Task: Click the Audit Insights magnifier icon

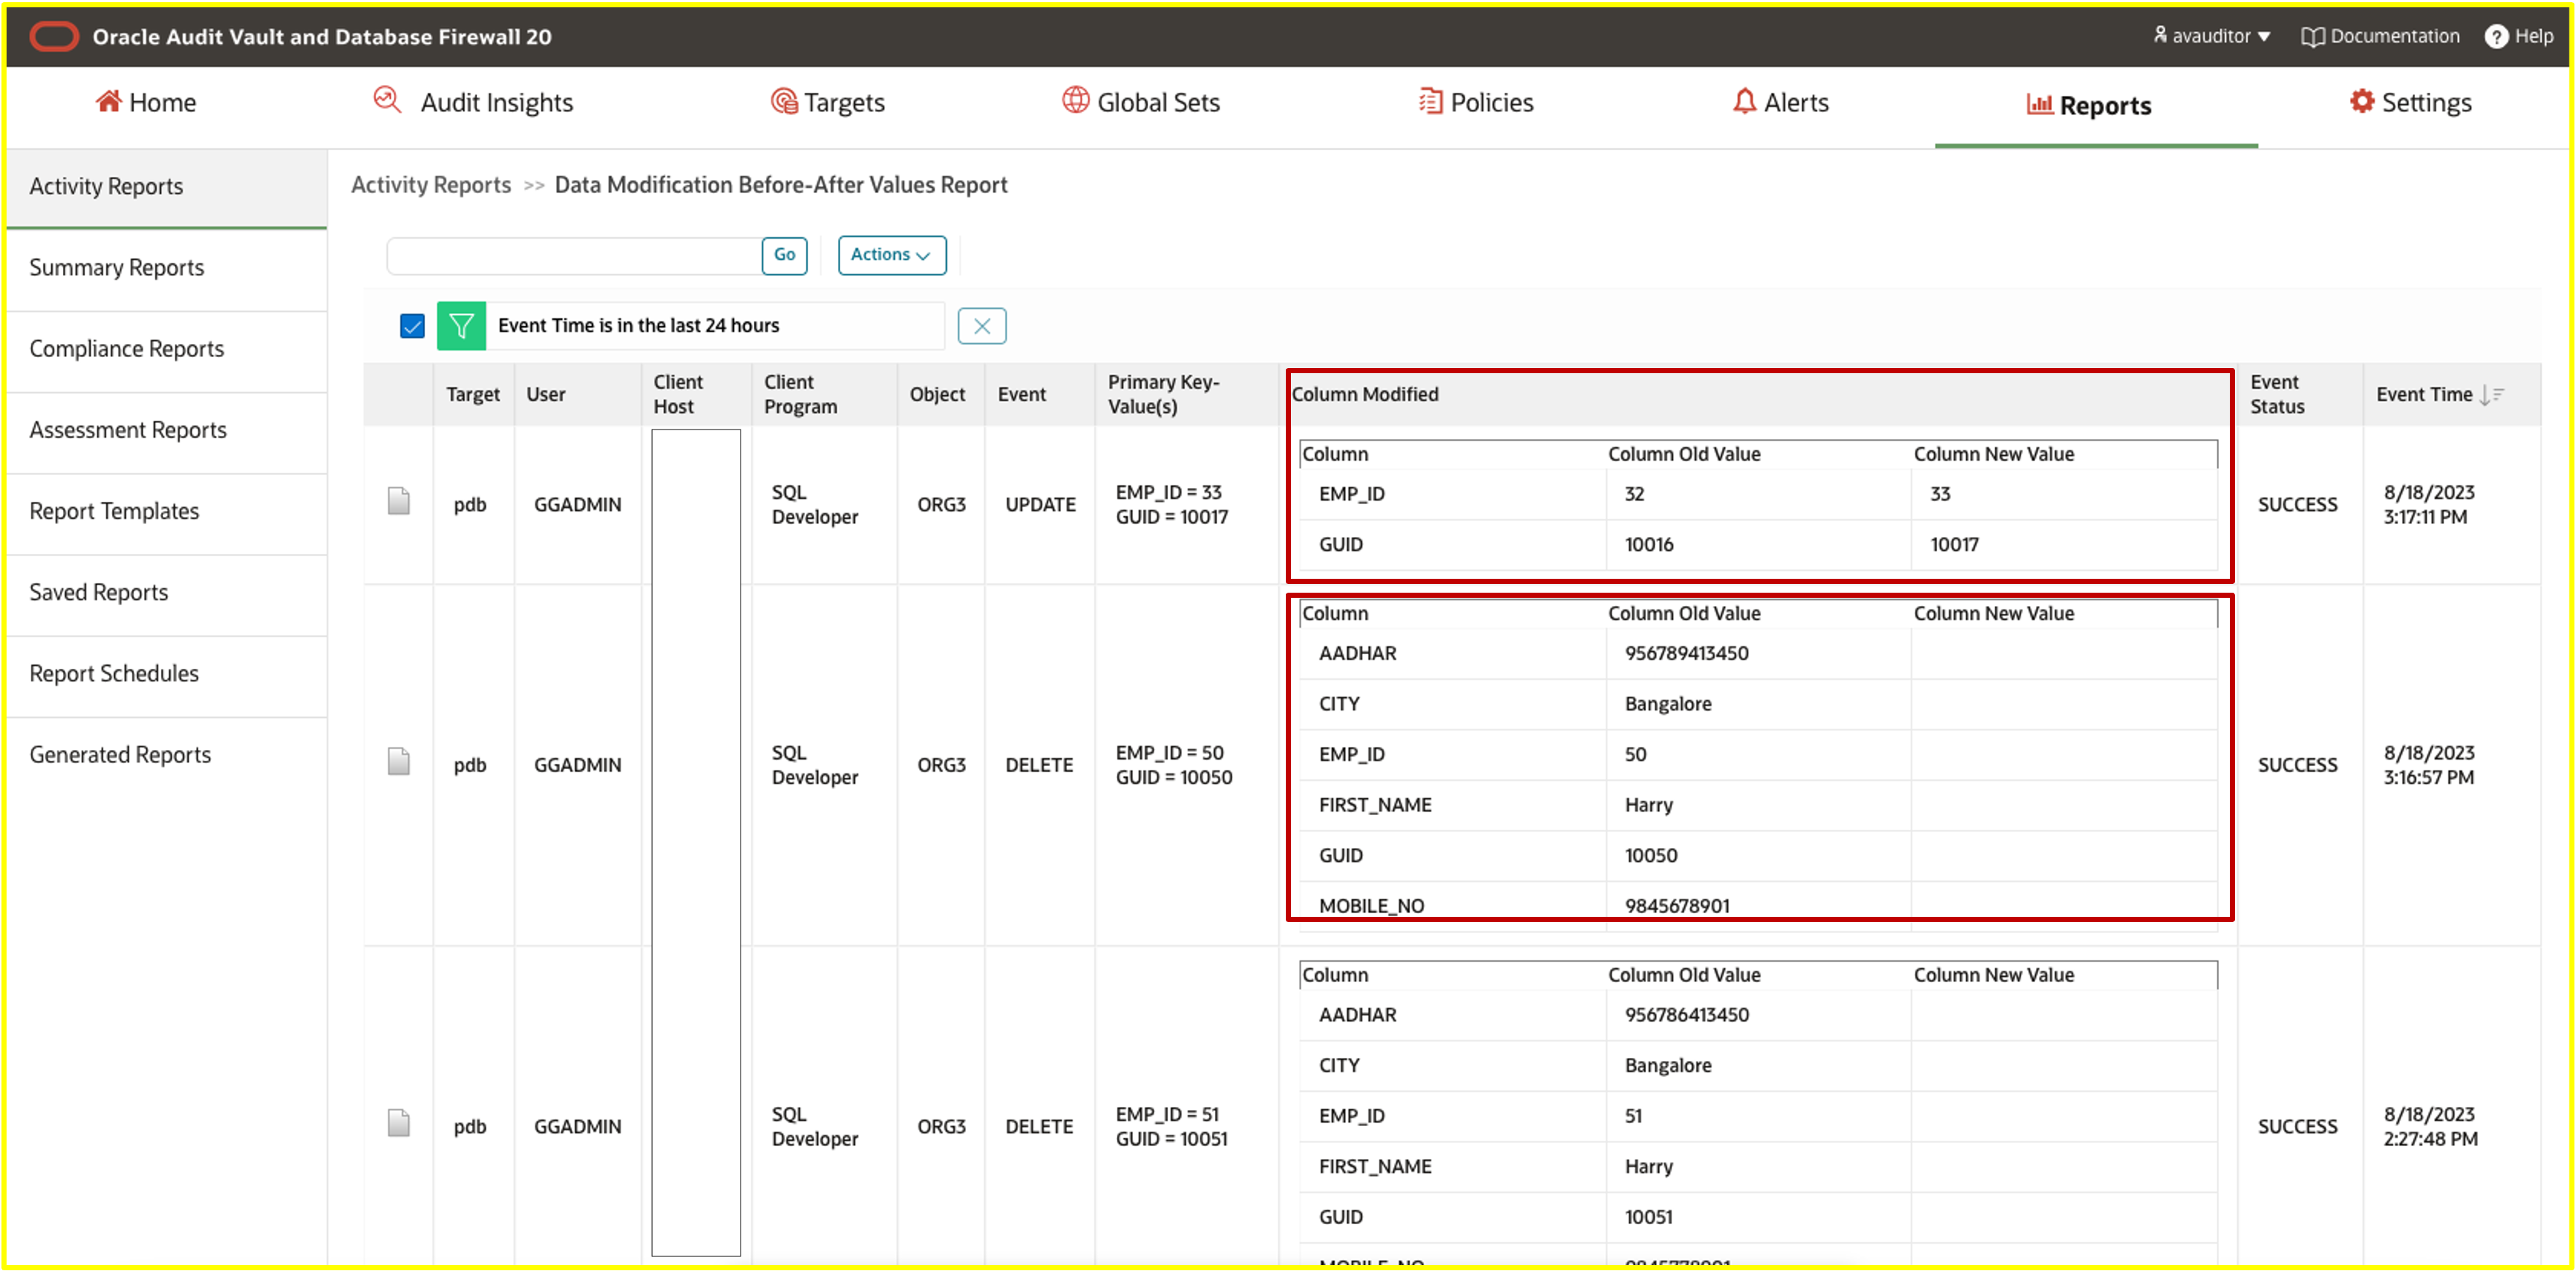Action: (388, 100)
